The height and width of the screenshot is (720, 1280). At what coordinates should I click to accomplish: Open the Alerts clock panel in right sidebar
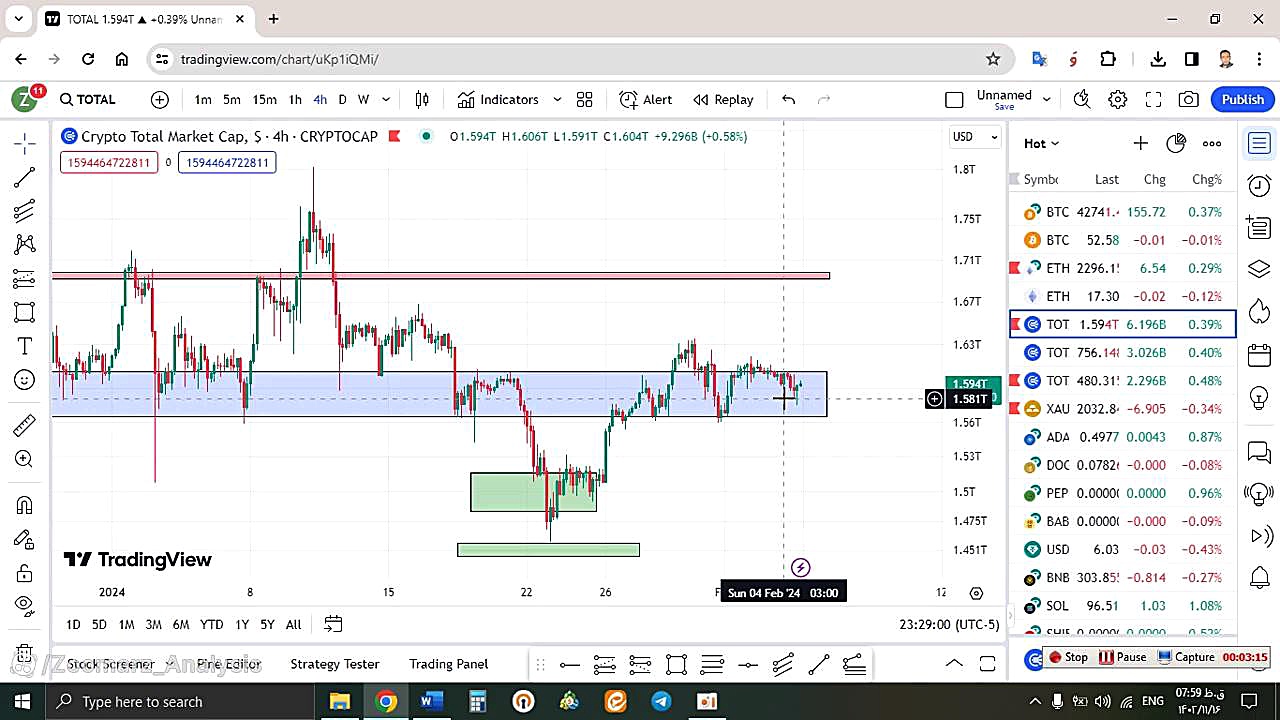tap(1260, 186)
